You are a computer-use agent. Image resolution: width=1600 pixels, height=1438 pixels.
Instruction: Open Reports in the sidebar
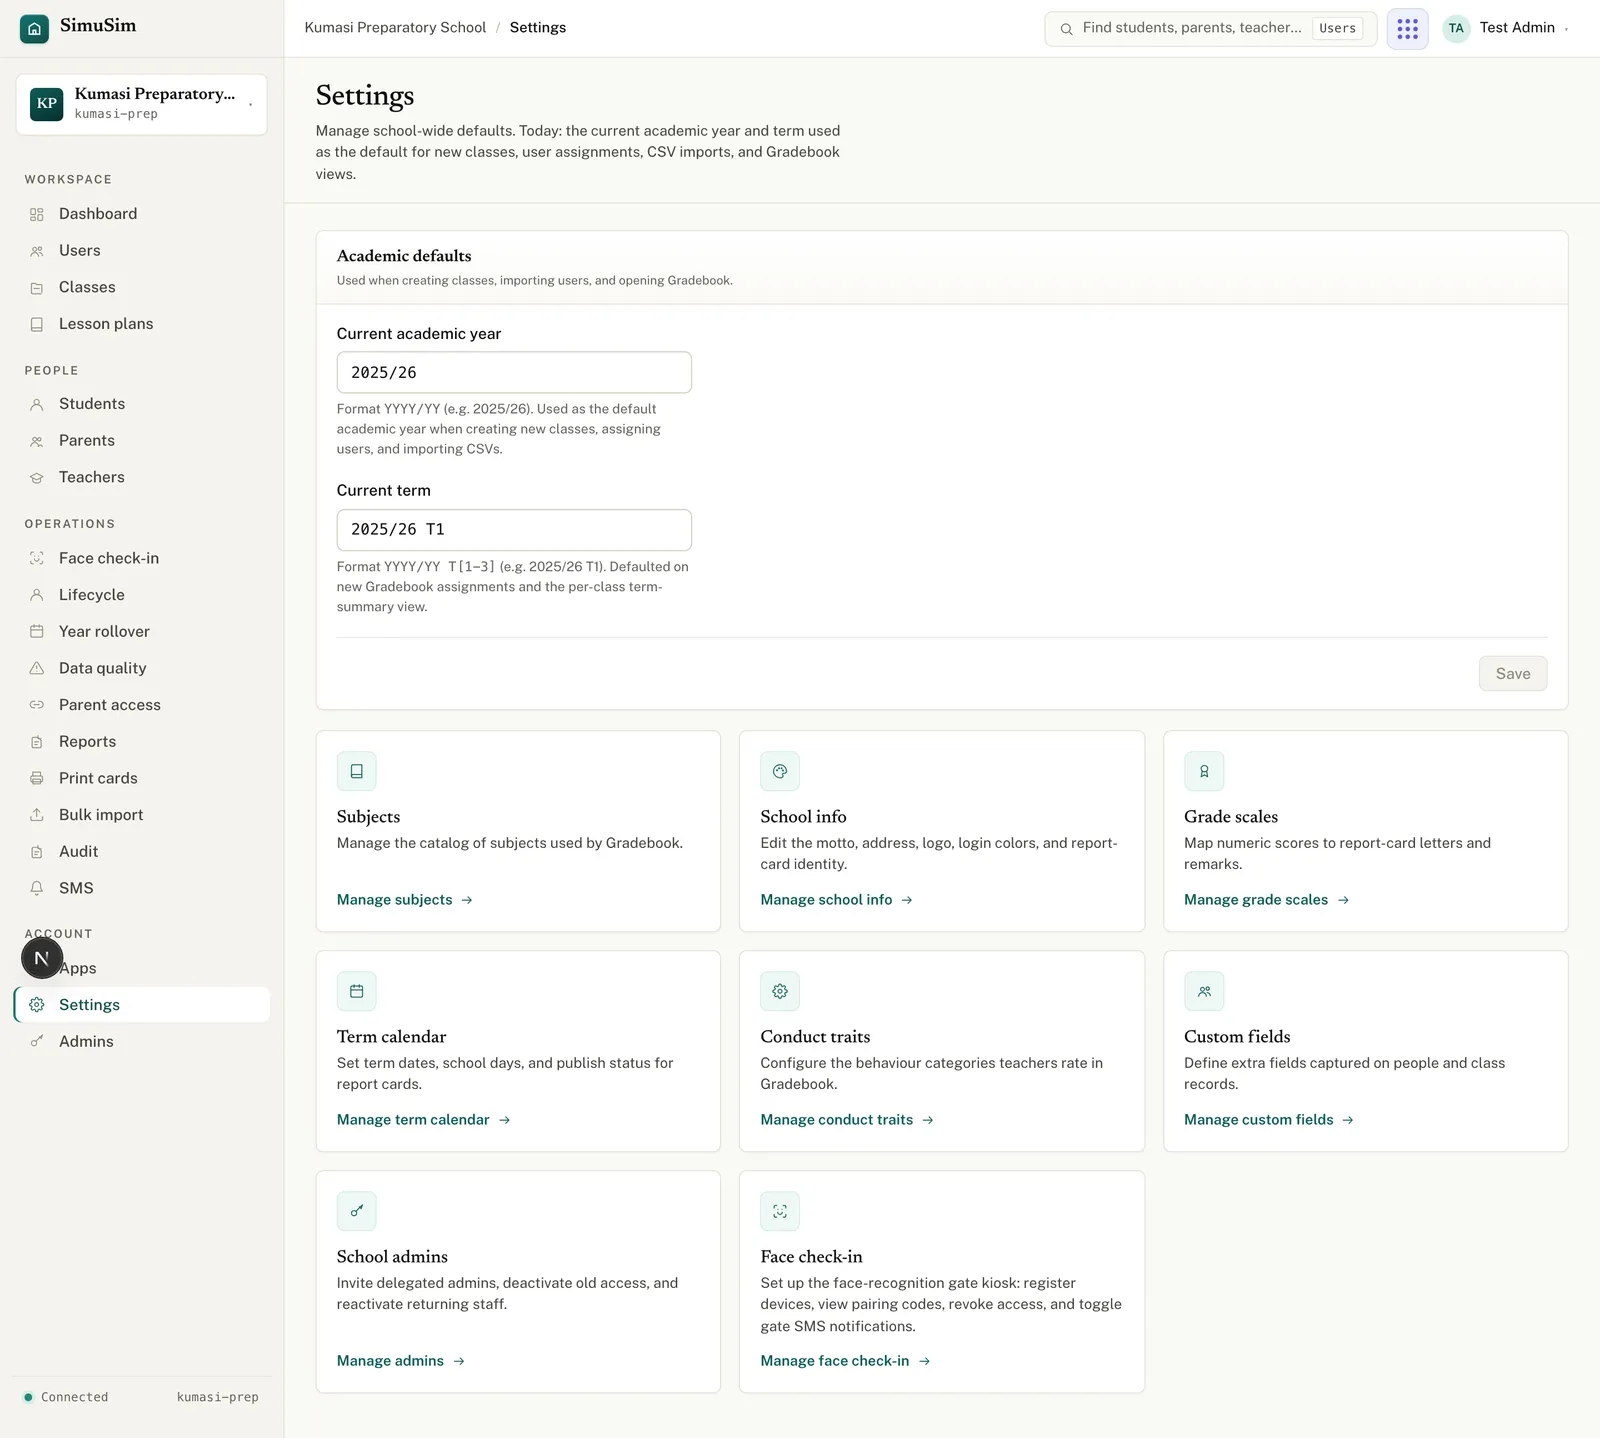coord(142,741)
